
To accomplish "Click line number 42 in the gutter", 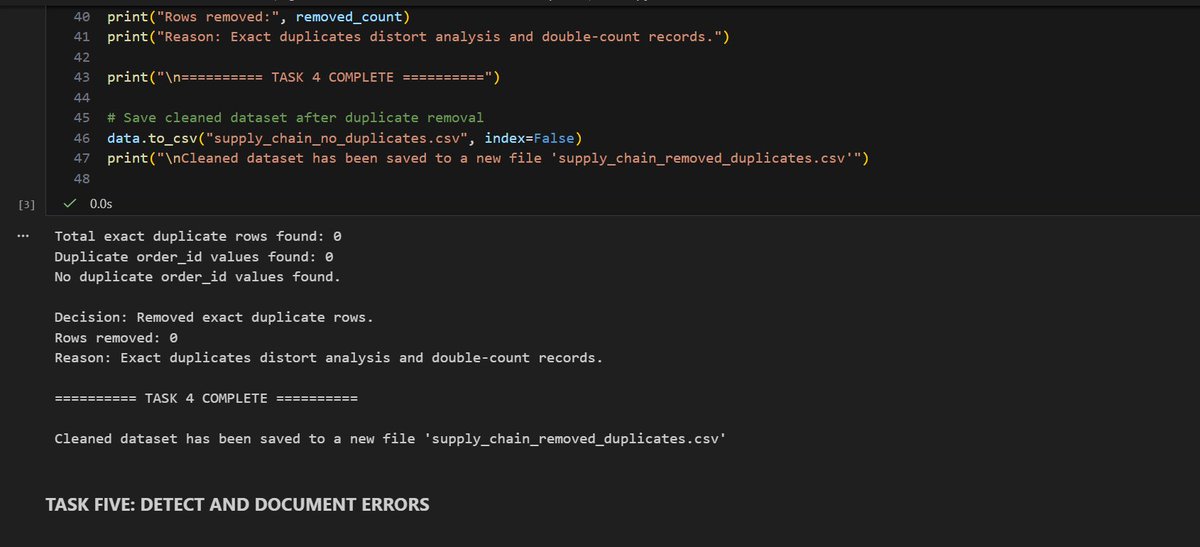I will tap(82, 57).
